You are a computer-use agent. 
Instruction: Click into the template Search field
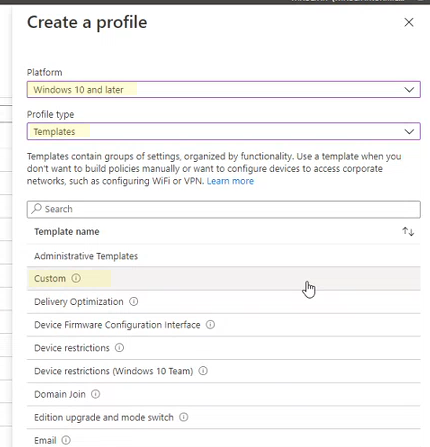coord(224,209)
